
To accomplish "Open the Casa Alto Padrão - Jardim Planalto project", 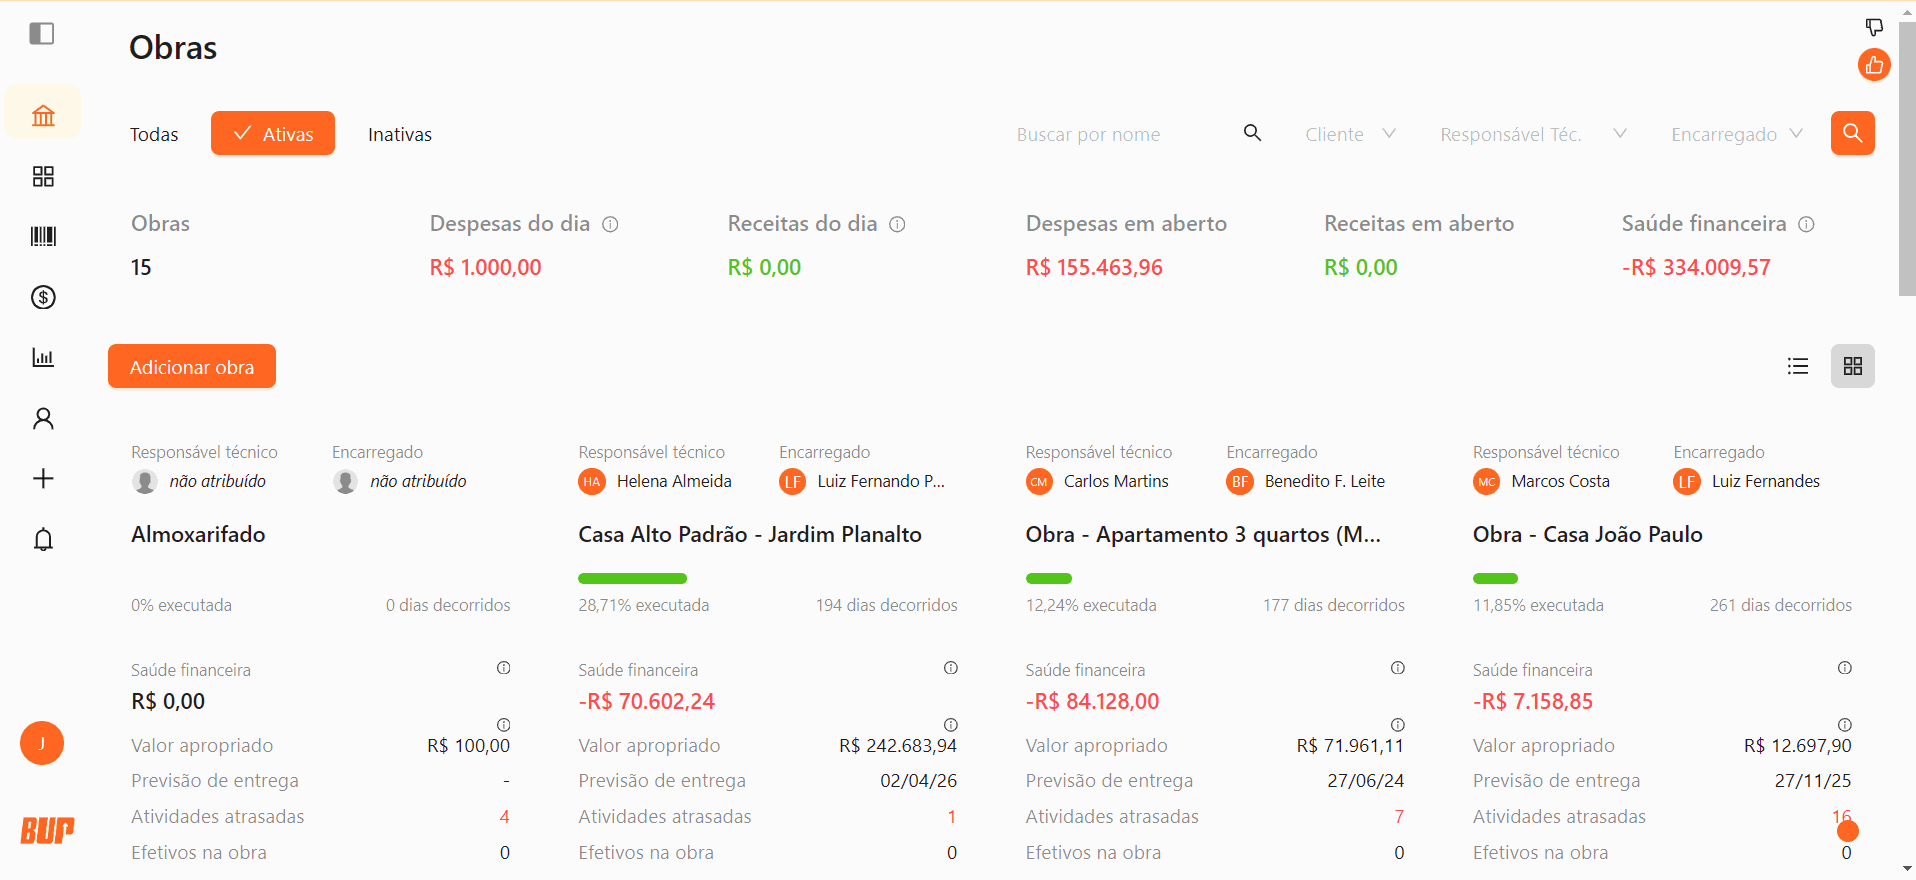I will tap(749, 535).
